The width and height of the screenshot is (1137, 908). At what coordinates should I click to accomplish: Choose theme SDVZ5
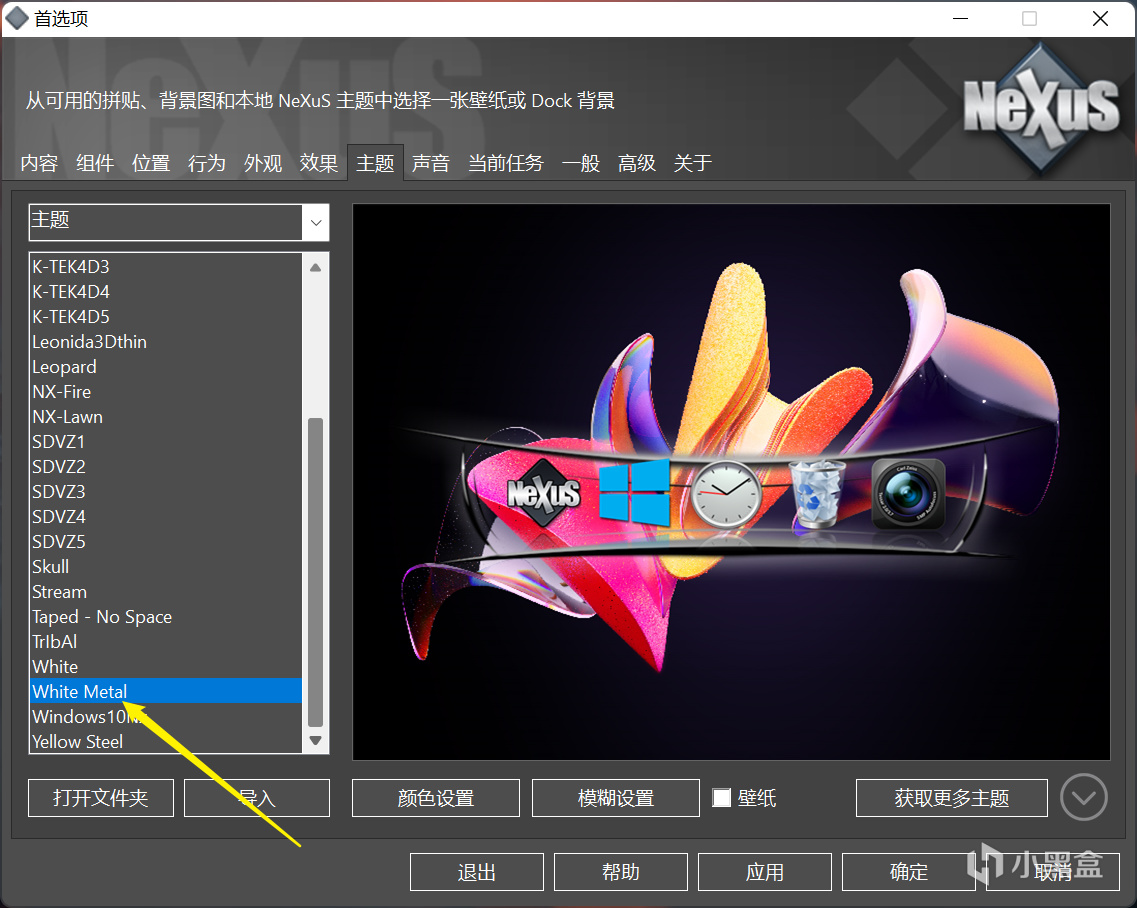165,542
